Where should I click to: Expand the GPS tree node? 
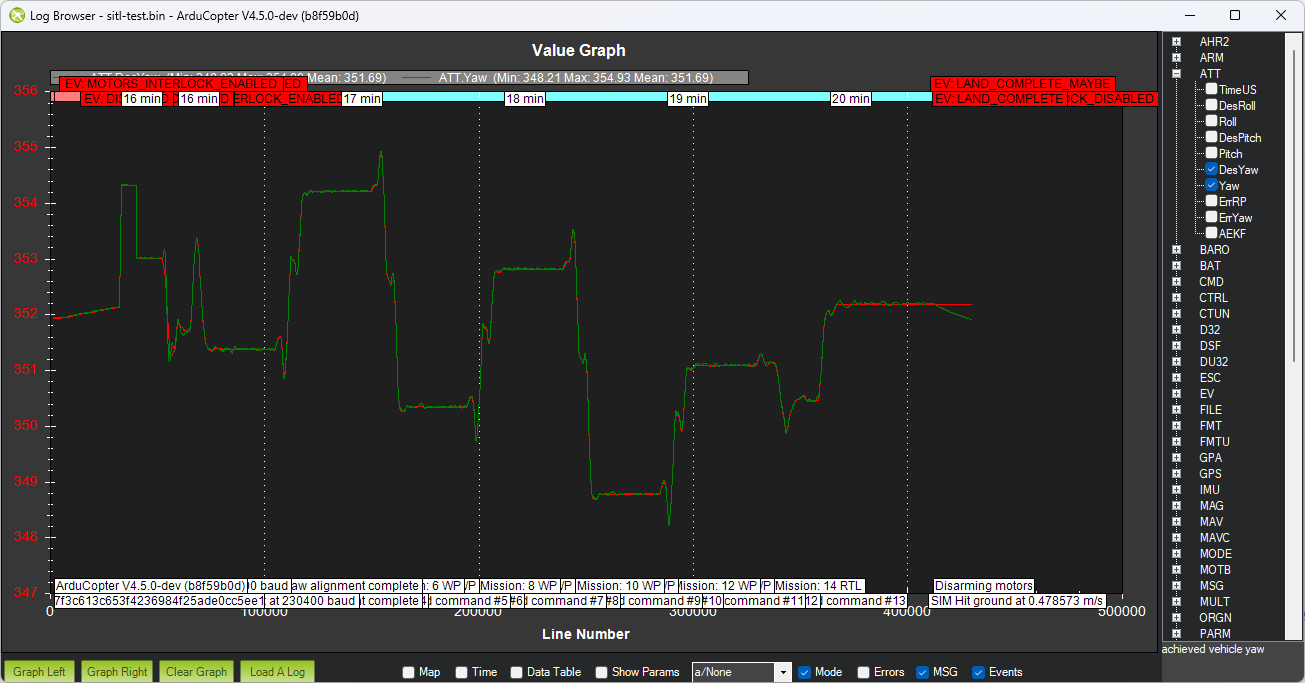point(1177,473)
